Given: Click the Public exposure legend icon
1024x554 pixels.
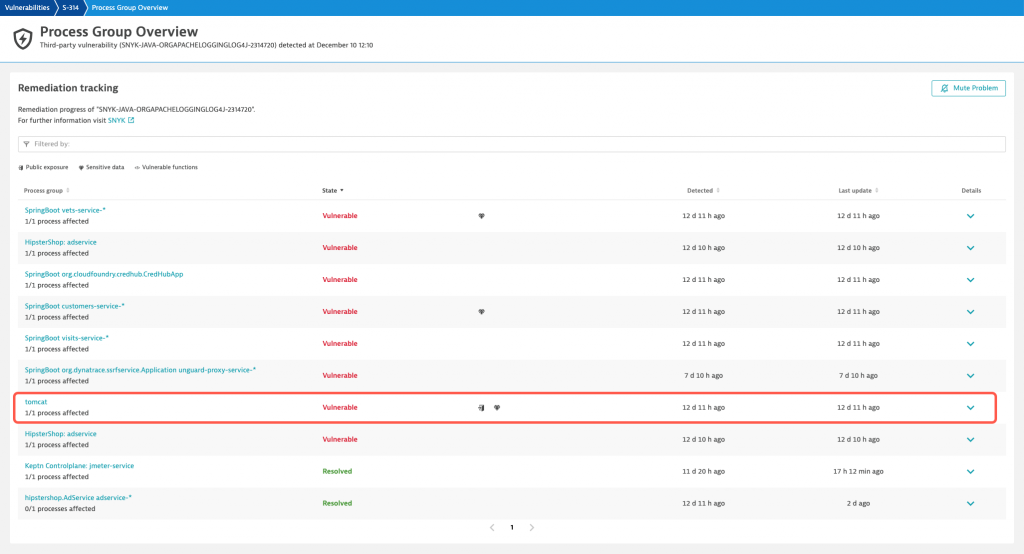Looking at the screenshot, I should pos(21,167).
